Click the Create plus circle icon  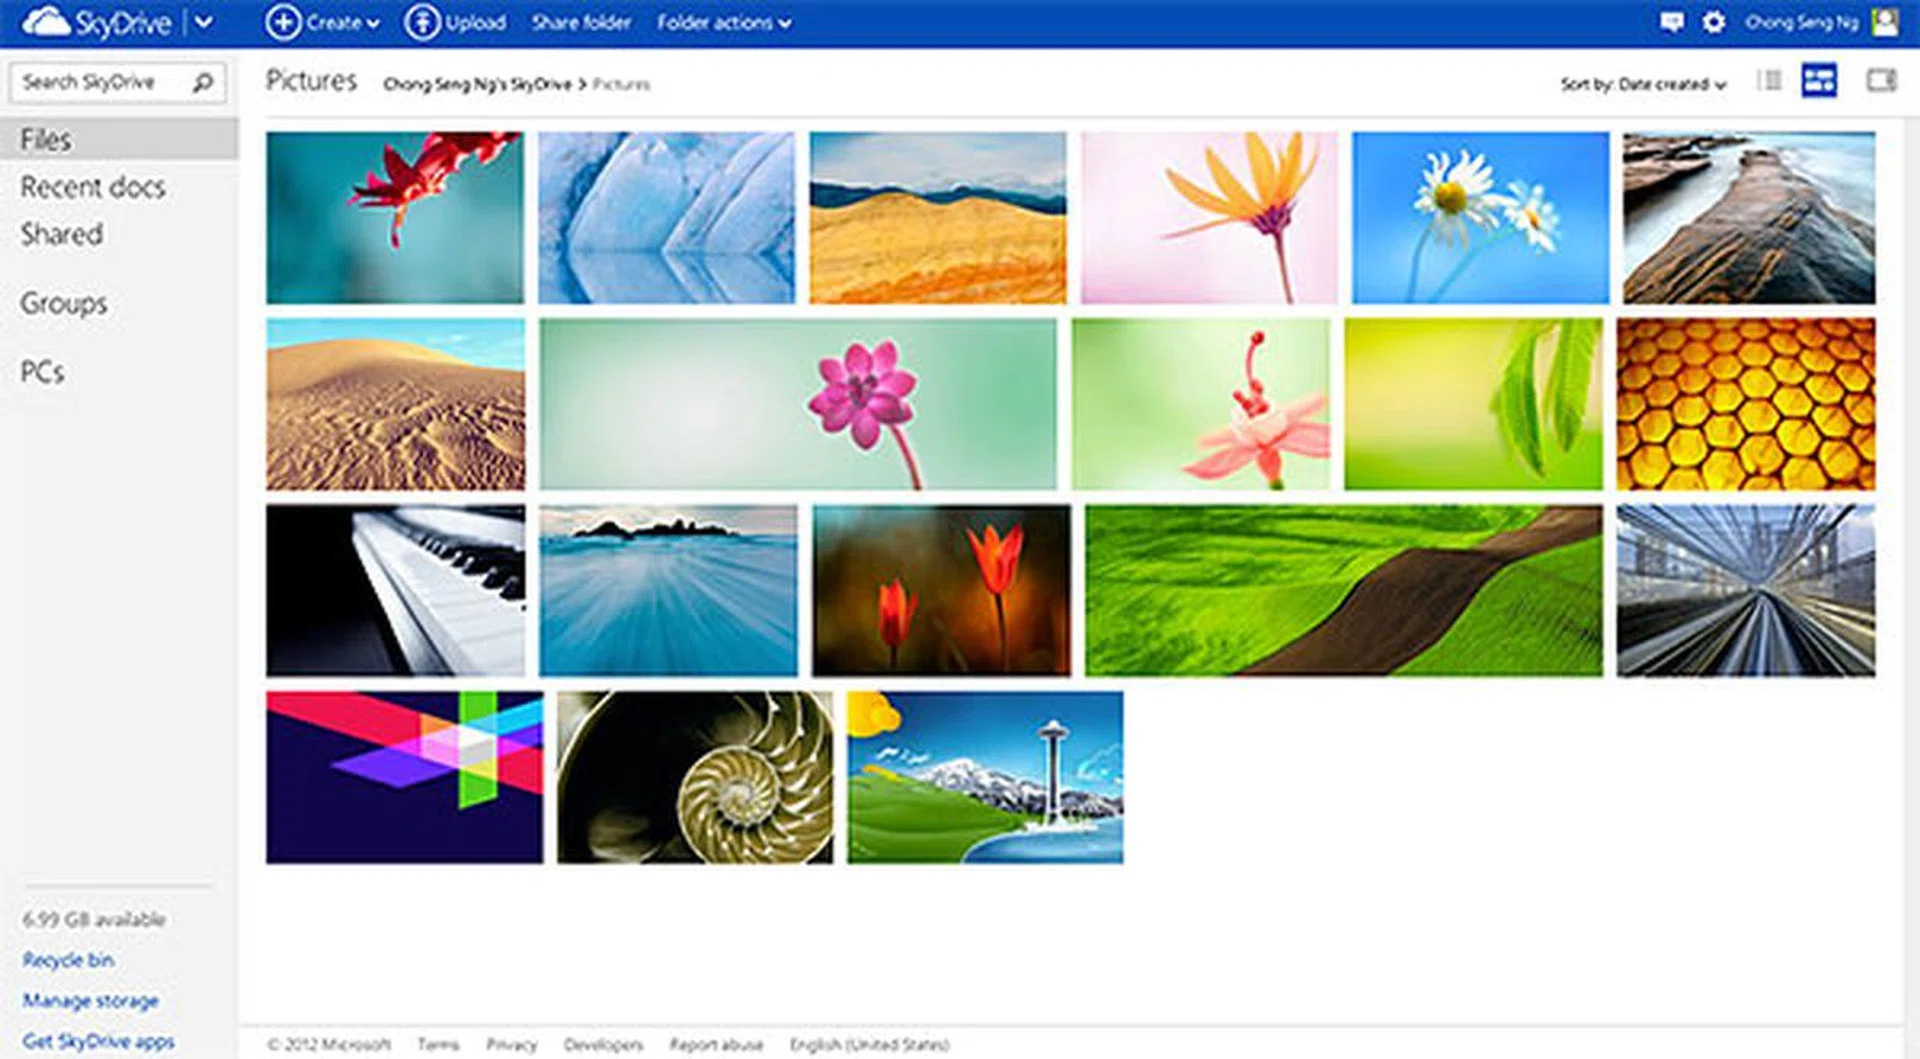tap(283, 22)
